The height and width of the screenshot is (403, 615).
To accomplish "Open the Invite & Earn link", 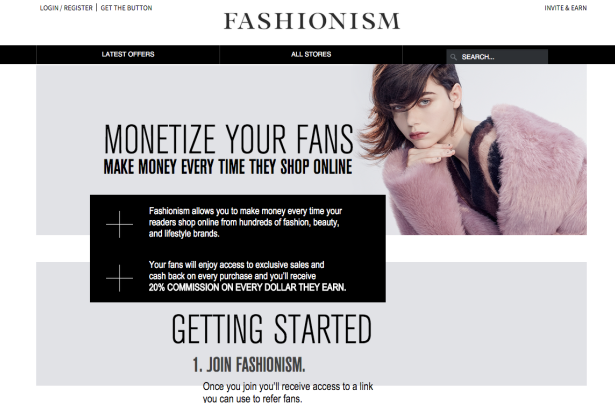I will [x=566, y=8].
